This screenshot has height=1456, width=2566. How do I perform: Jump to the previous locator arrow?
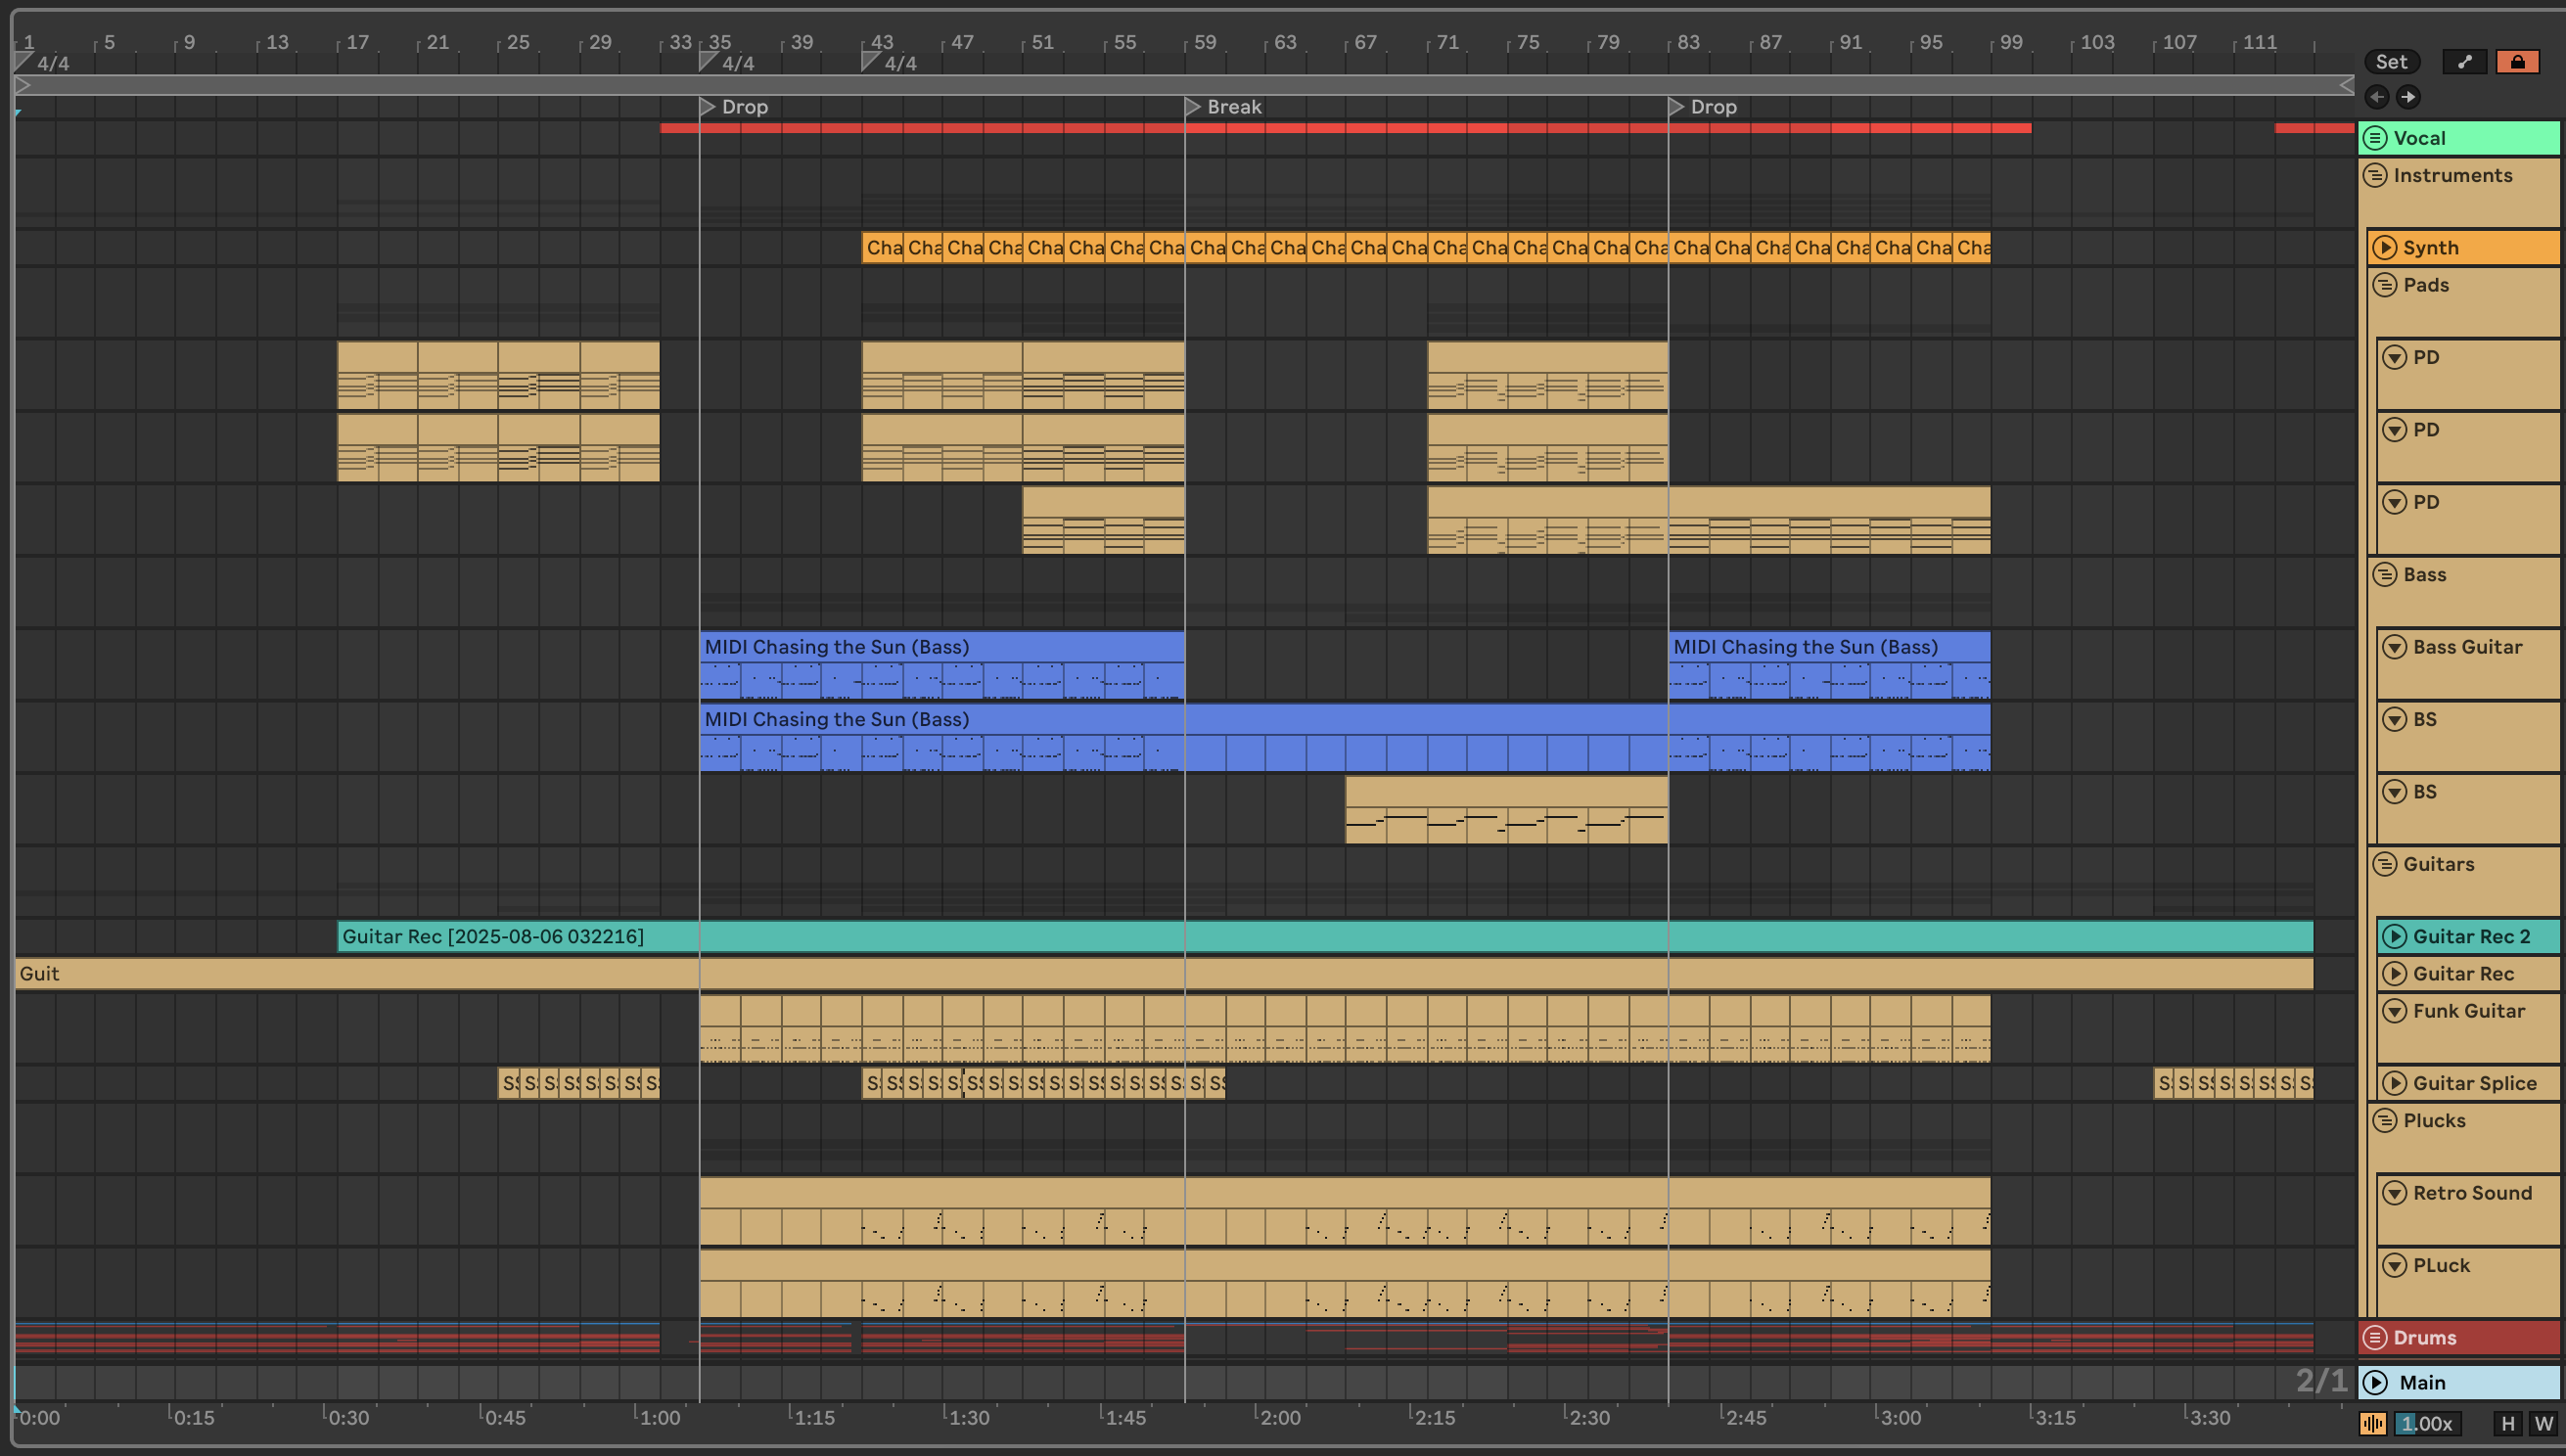pos(2377,97)
